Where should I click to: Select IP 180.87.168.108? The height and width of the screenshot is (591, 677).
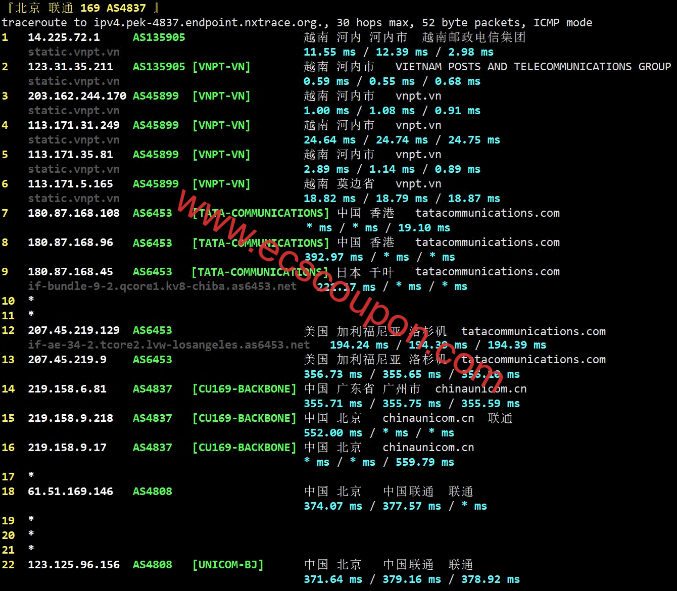point(74,213)
